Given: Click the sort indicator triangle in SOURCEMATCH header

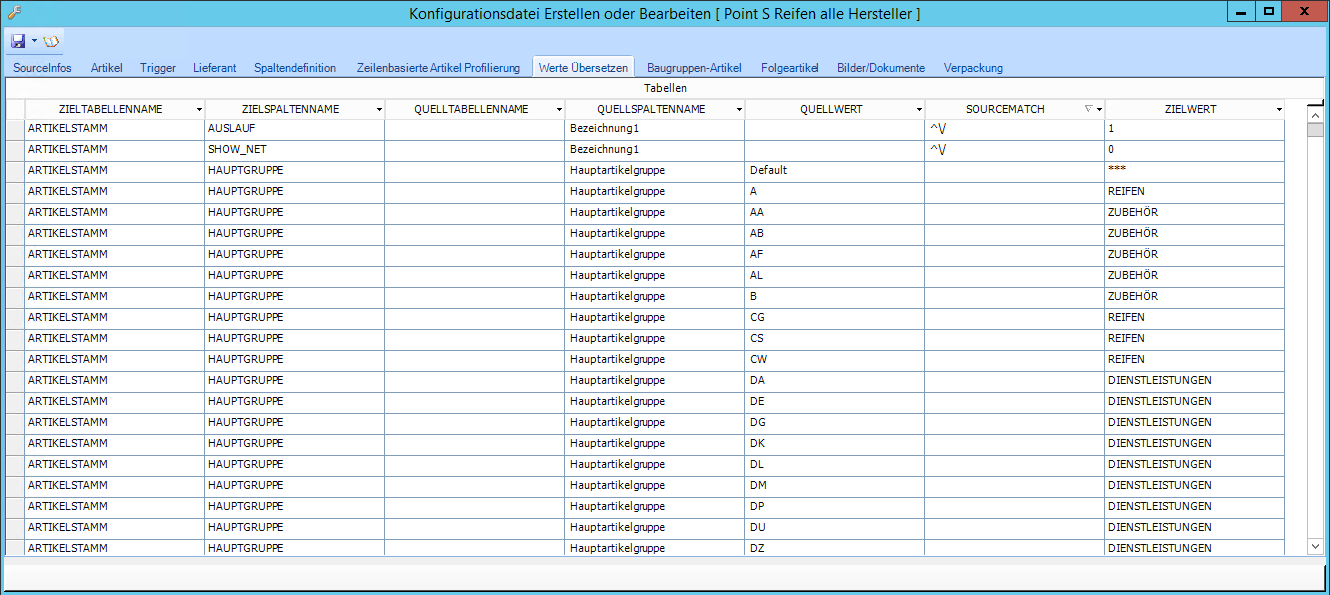Looking at the screenshot, I should coord(1088,109).
